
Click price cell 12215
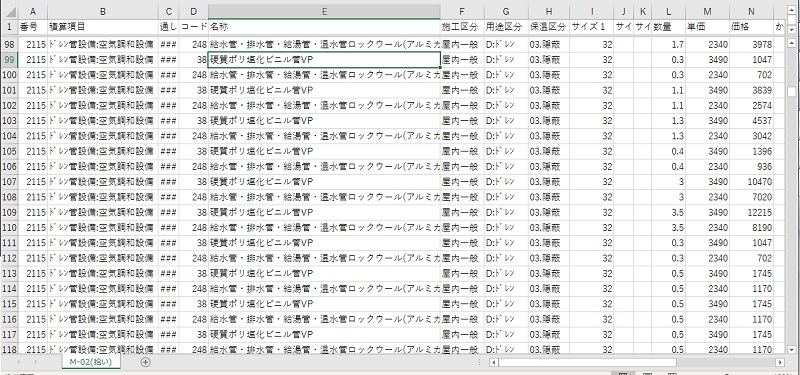pos(752,212)
